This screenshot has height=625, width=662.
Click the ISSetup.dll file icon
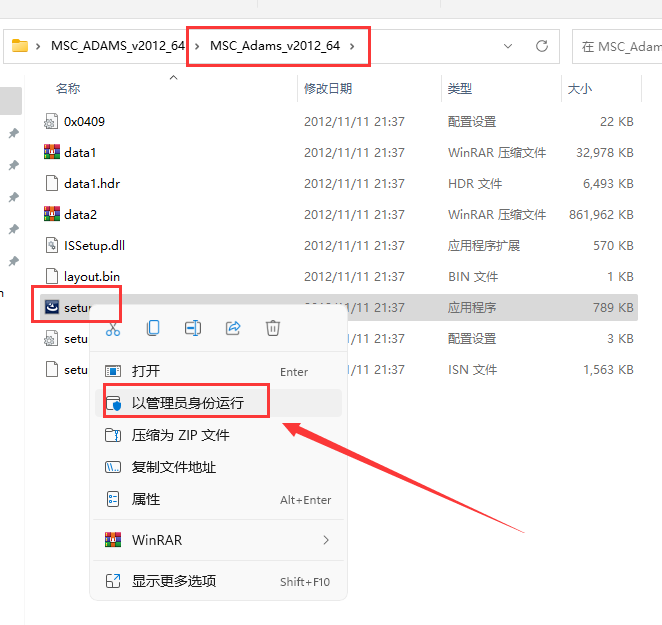pyautogui.click(x=52, y=245)
